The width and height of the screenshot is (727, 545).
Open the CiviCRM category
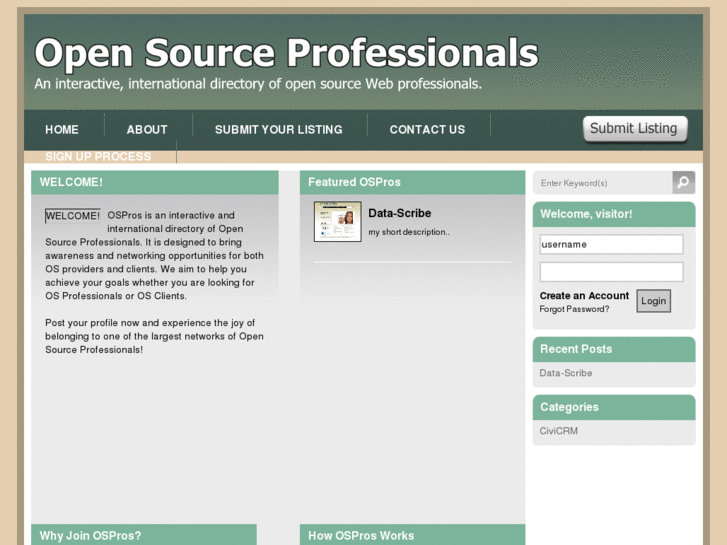point(558,431)
